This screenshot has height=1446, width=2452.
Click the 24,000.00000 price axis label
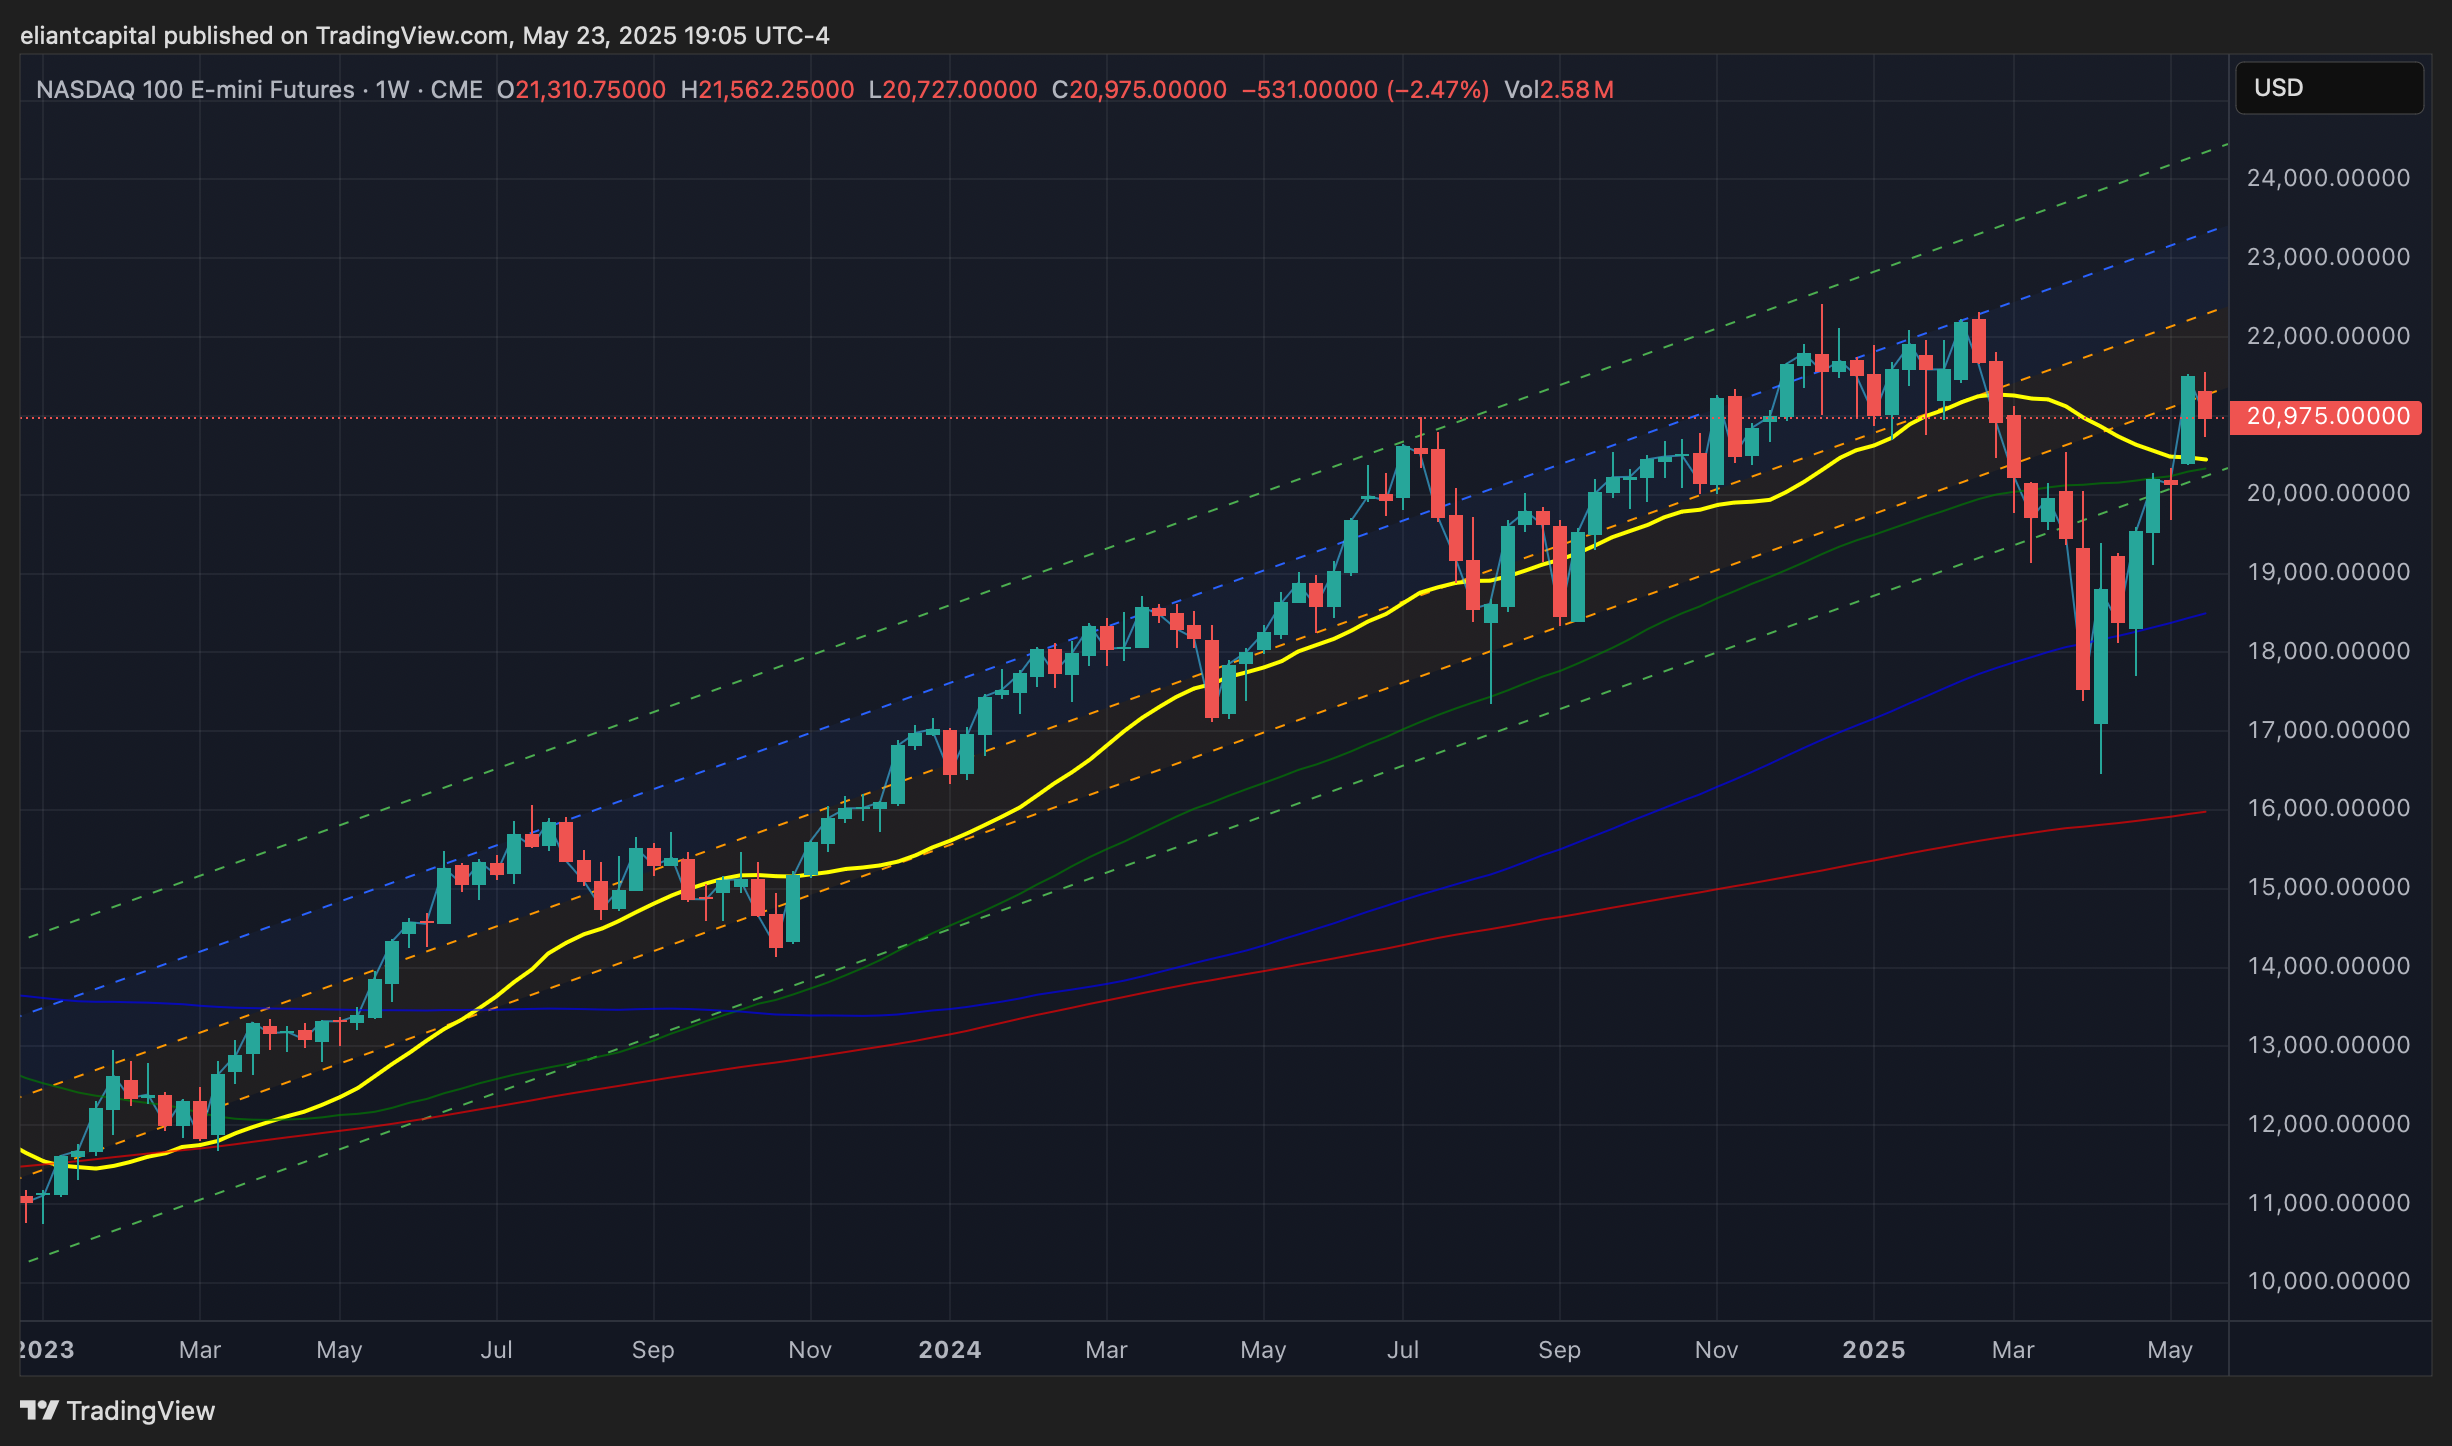[2328, 178]
